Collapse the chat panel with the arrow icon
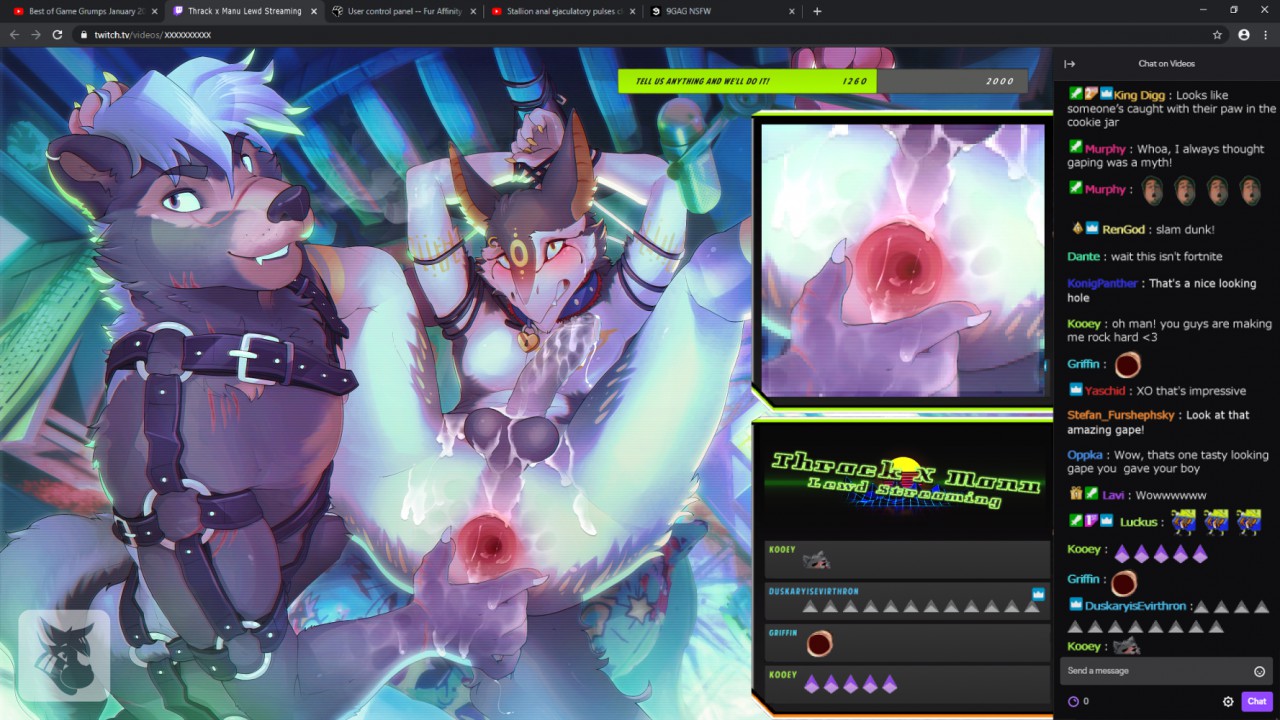This screenshot has width=1280, height=720. click(1069, 63)
